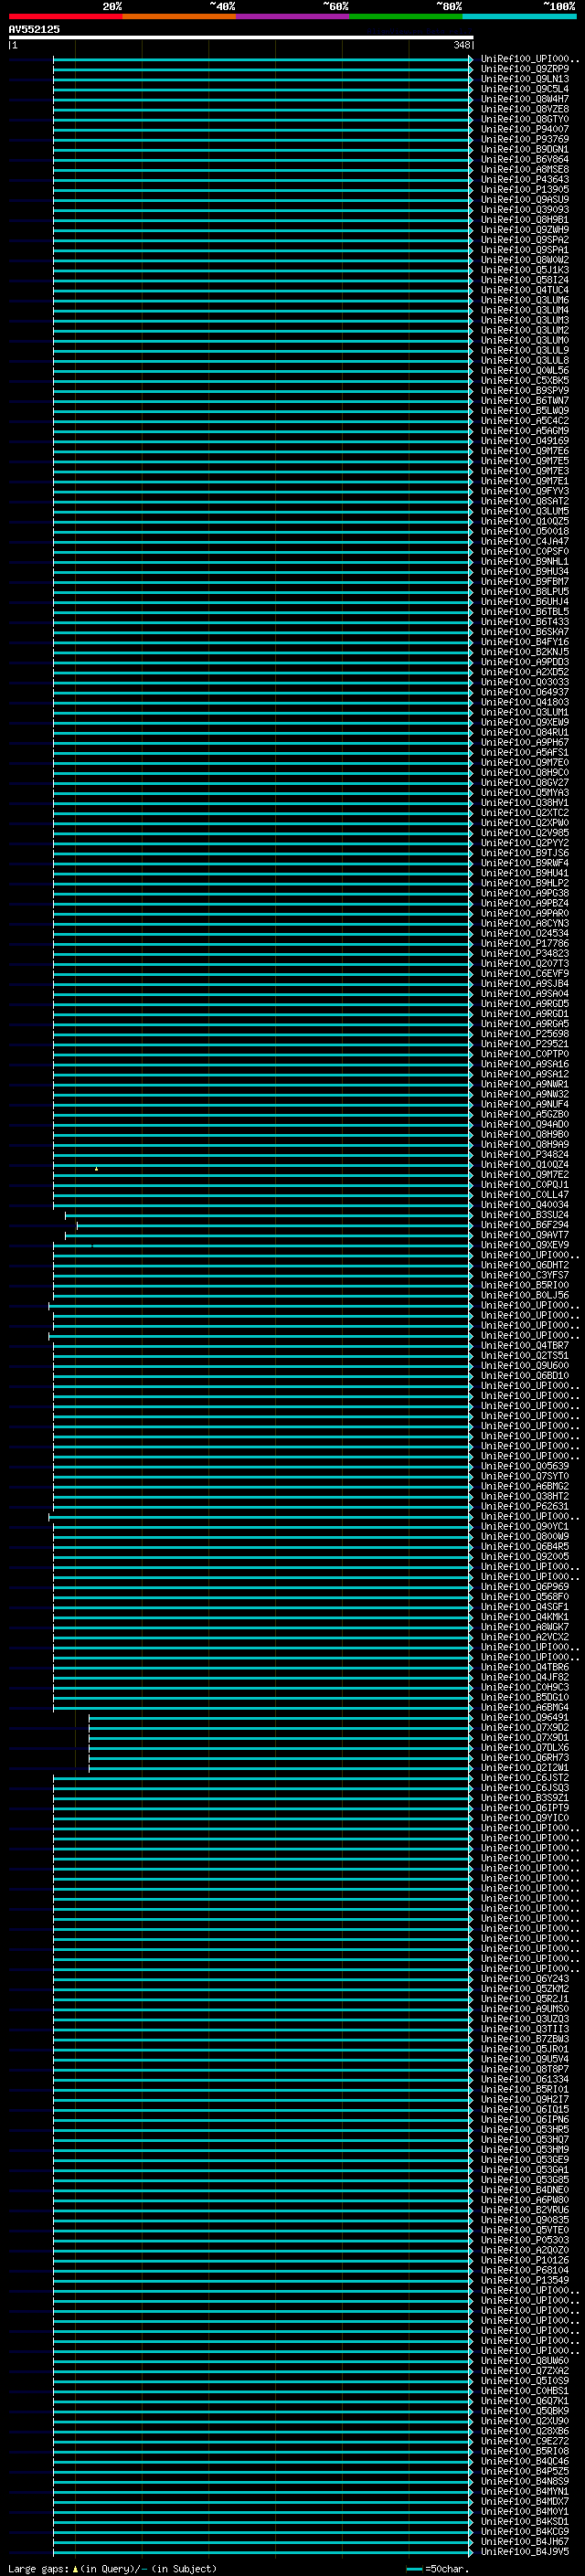Select the UniRef100_Q2TS51 label
Image resolution: width=585 pixels, height=2576 pixels.
click(x=525, y=1356)
